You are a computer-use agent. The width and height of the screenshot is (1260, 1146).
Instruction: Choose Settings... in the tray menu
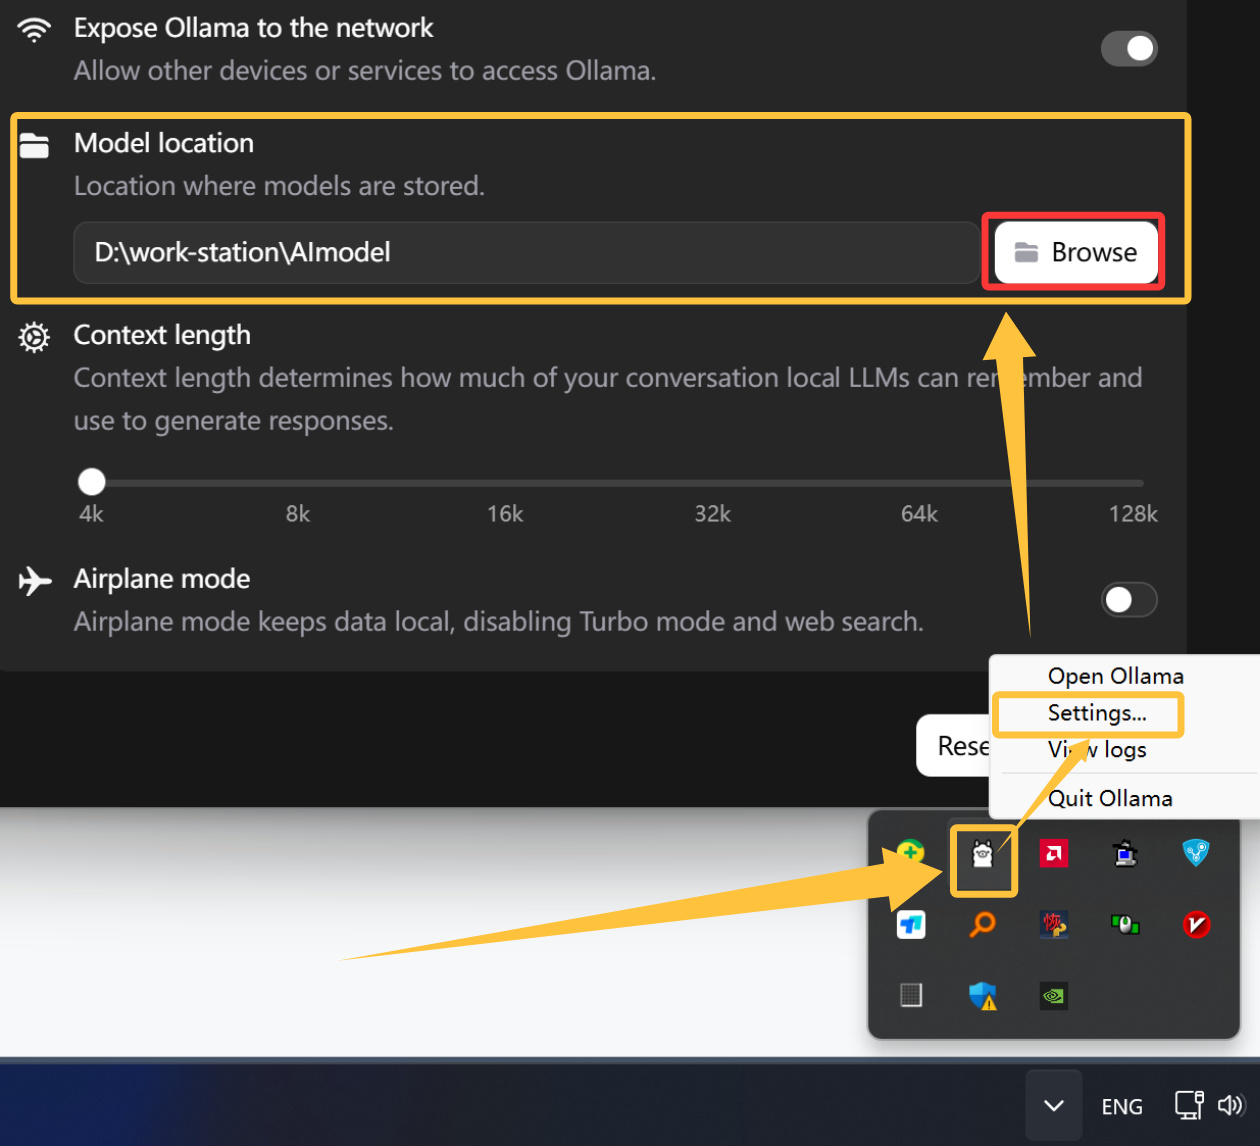(1097, 713)
